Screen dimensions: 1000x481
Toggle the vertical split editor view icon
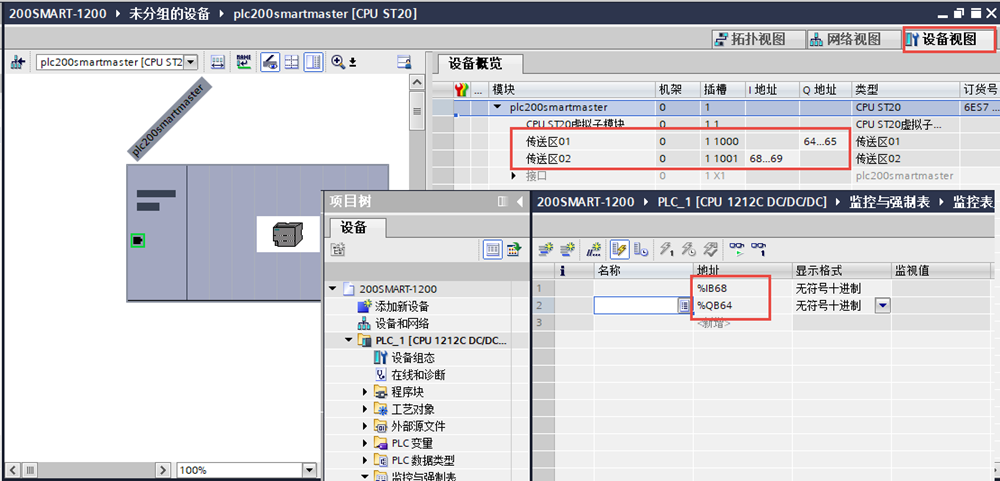click(x=313, y=62)
